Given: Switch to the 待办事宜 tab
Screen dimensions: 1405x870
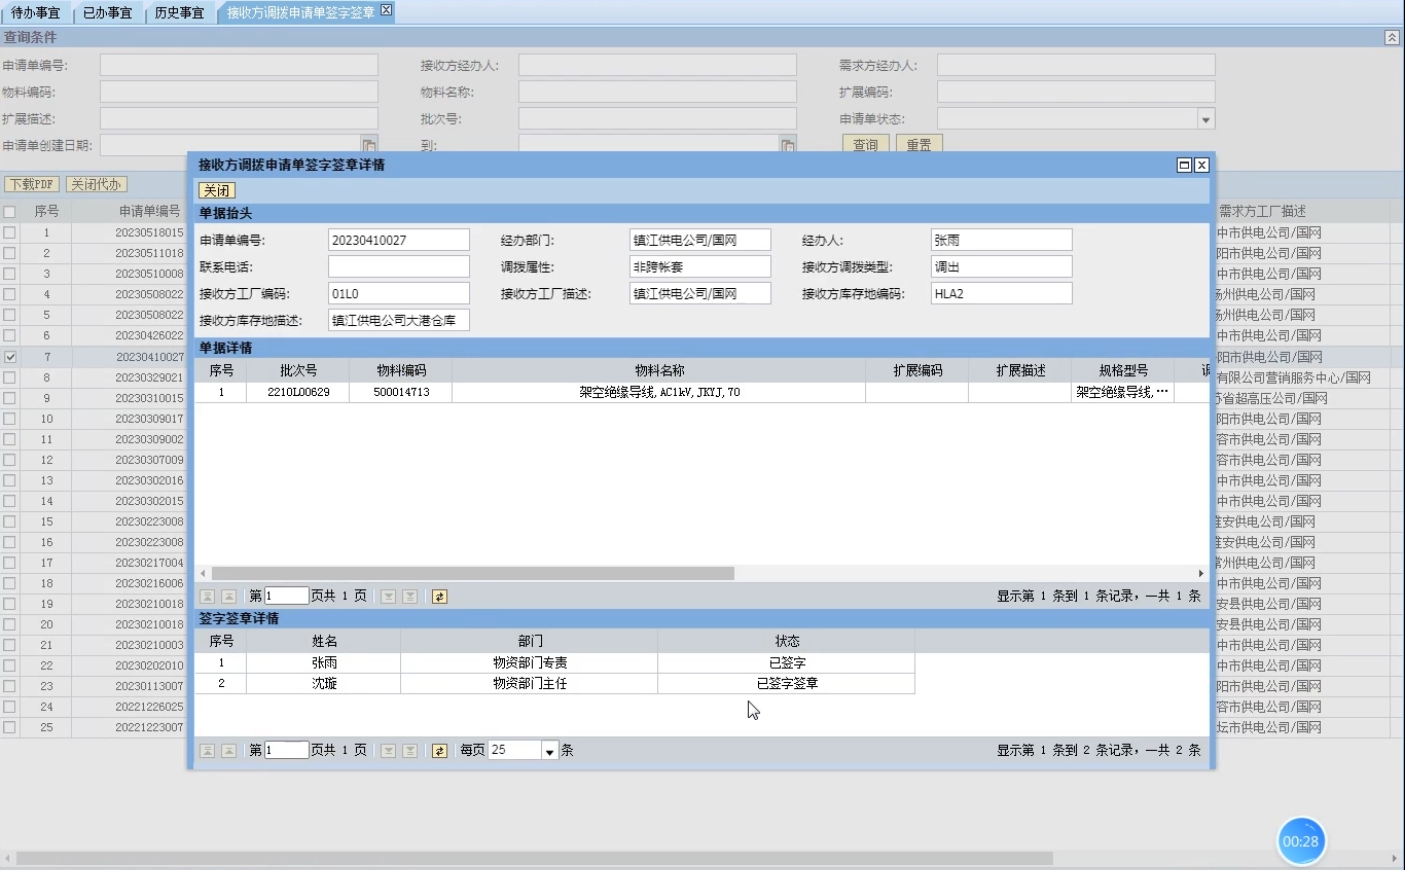Looking at the screenshot, I should [x=35, y=13].
